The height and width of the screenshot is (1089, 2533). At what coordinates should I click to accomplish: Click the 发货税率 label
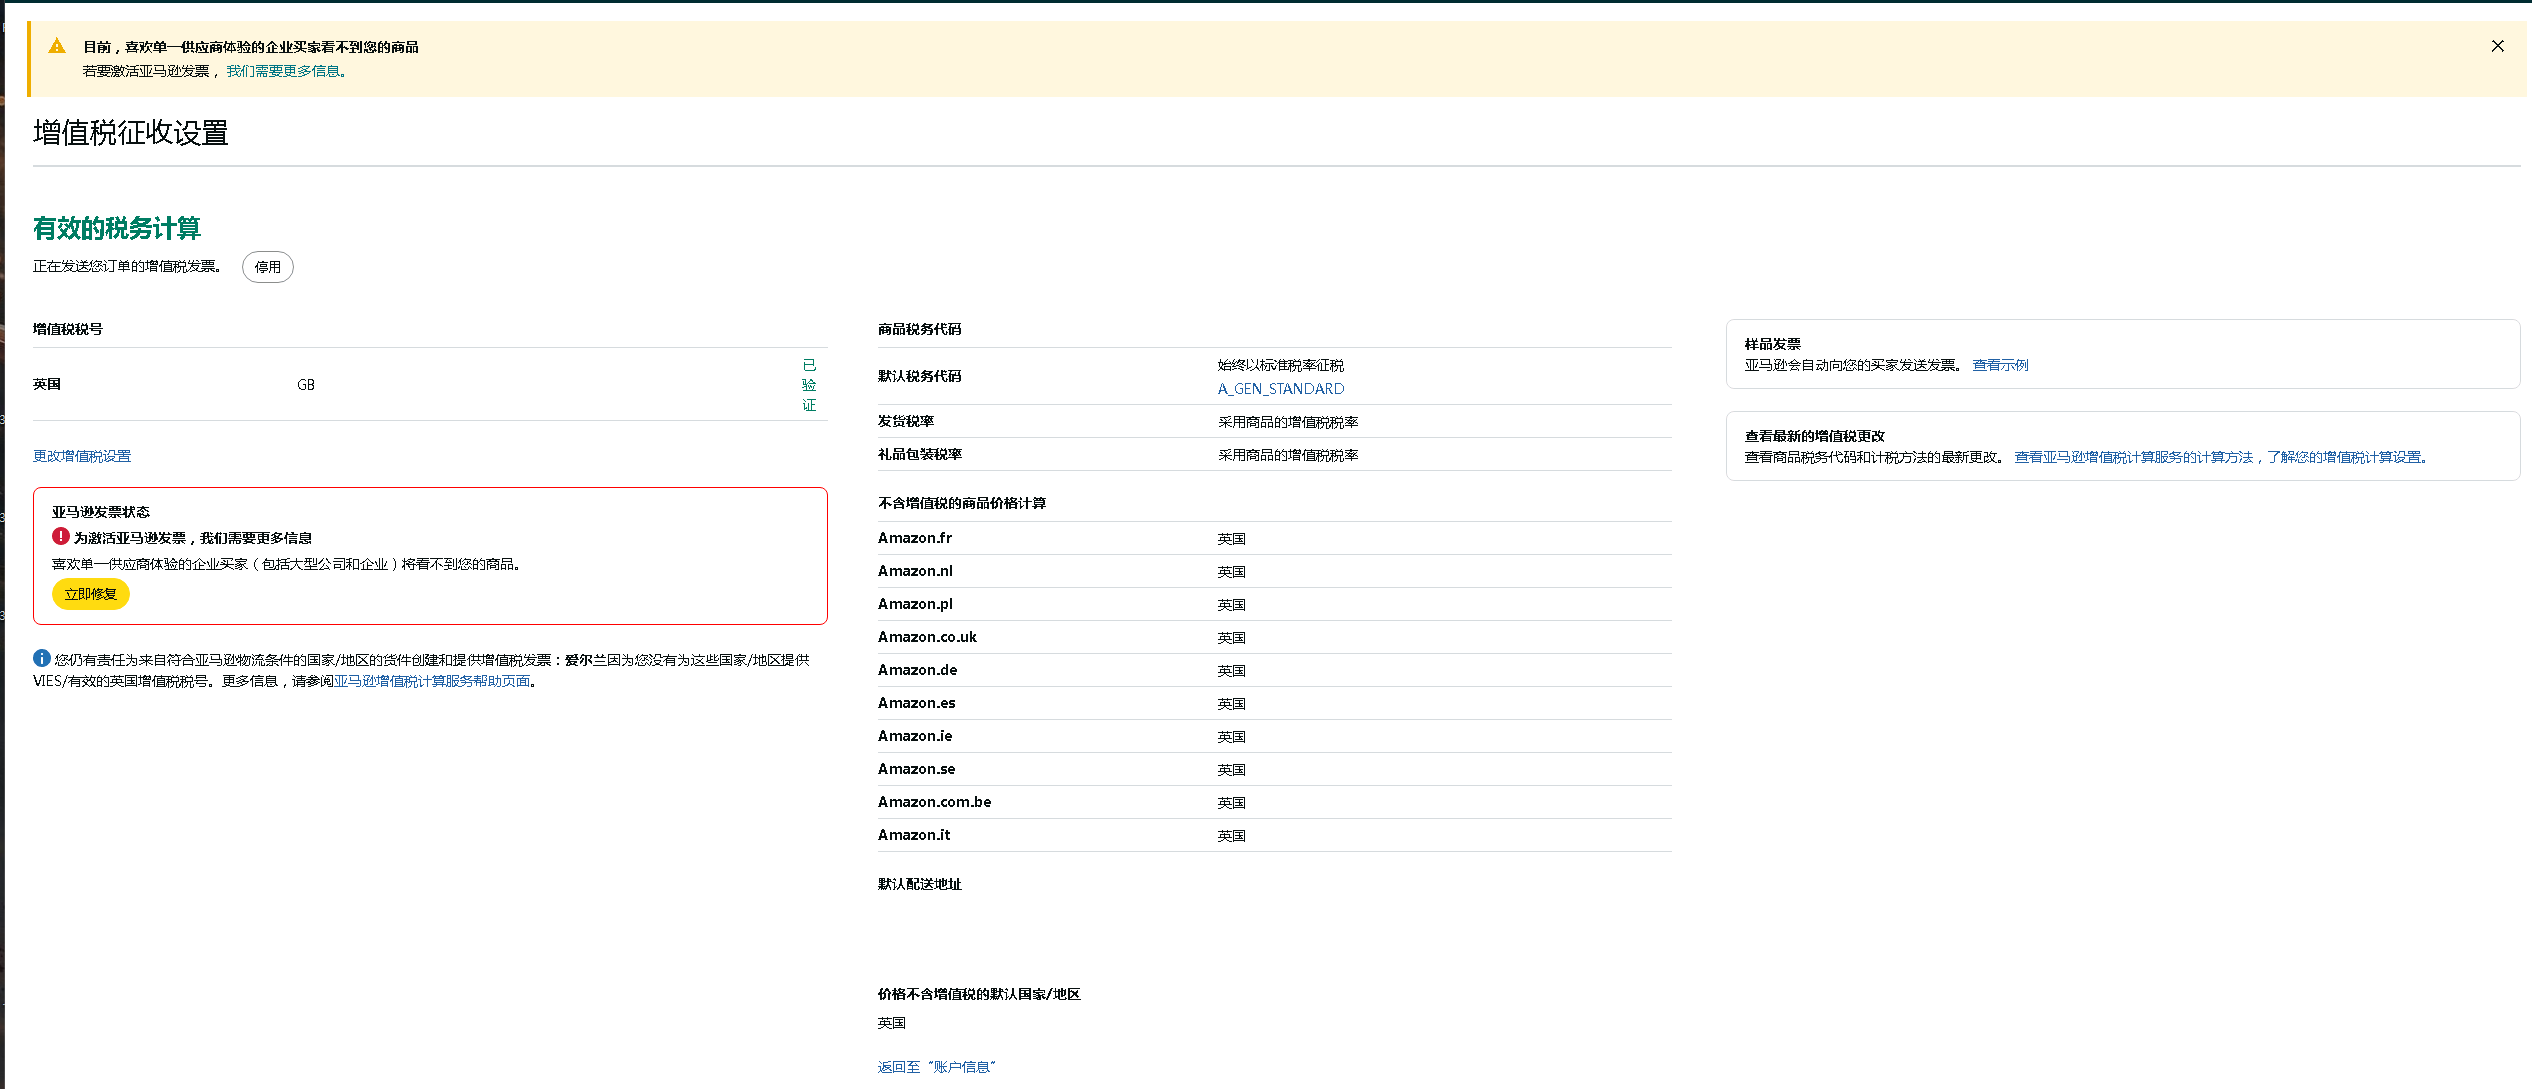(906, 421)
